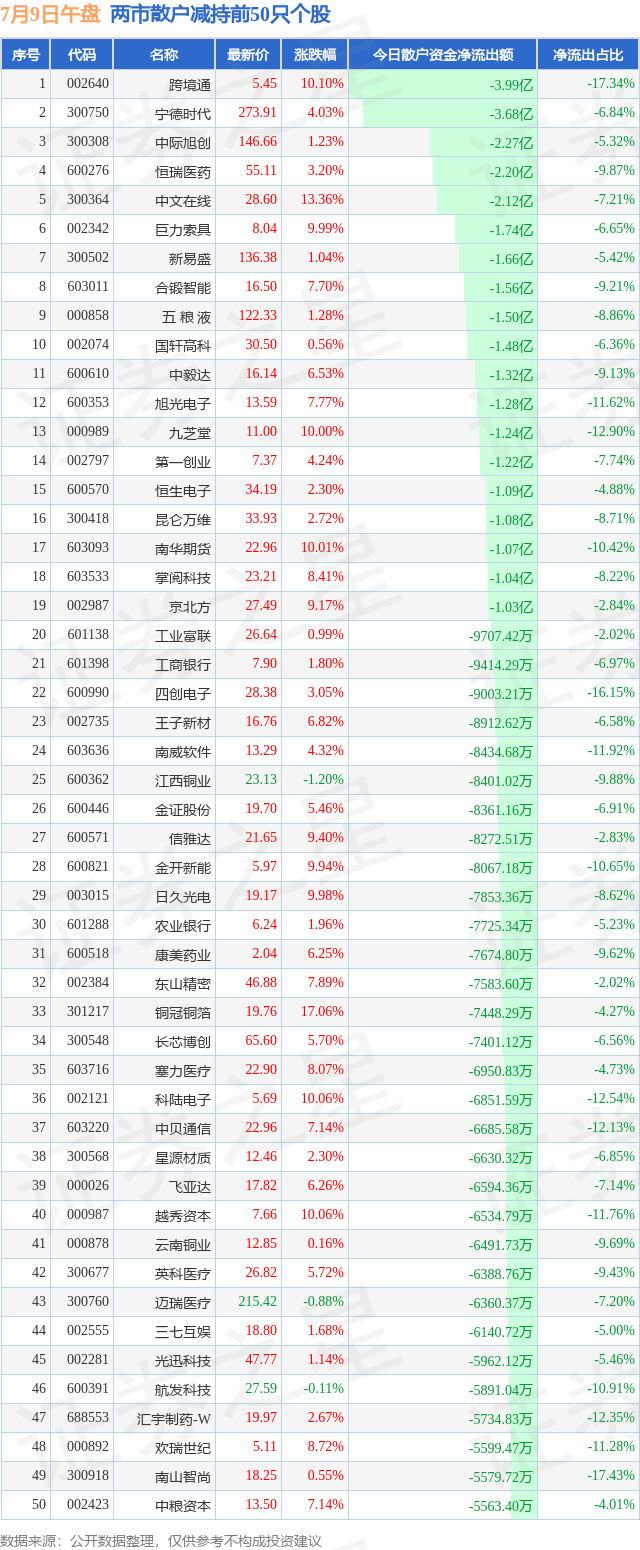Click ratio value -16.15% for 四创电子
Screen dimensions: 640x1550
click(x=611, y=693)
